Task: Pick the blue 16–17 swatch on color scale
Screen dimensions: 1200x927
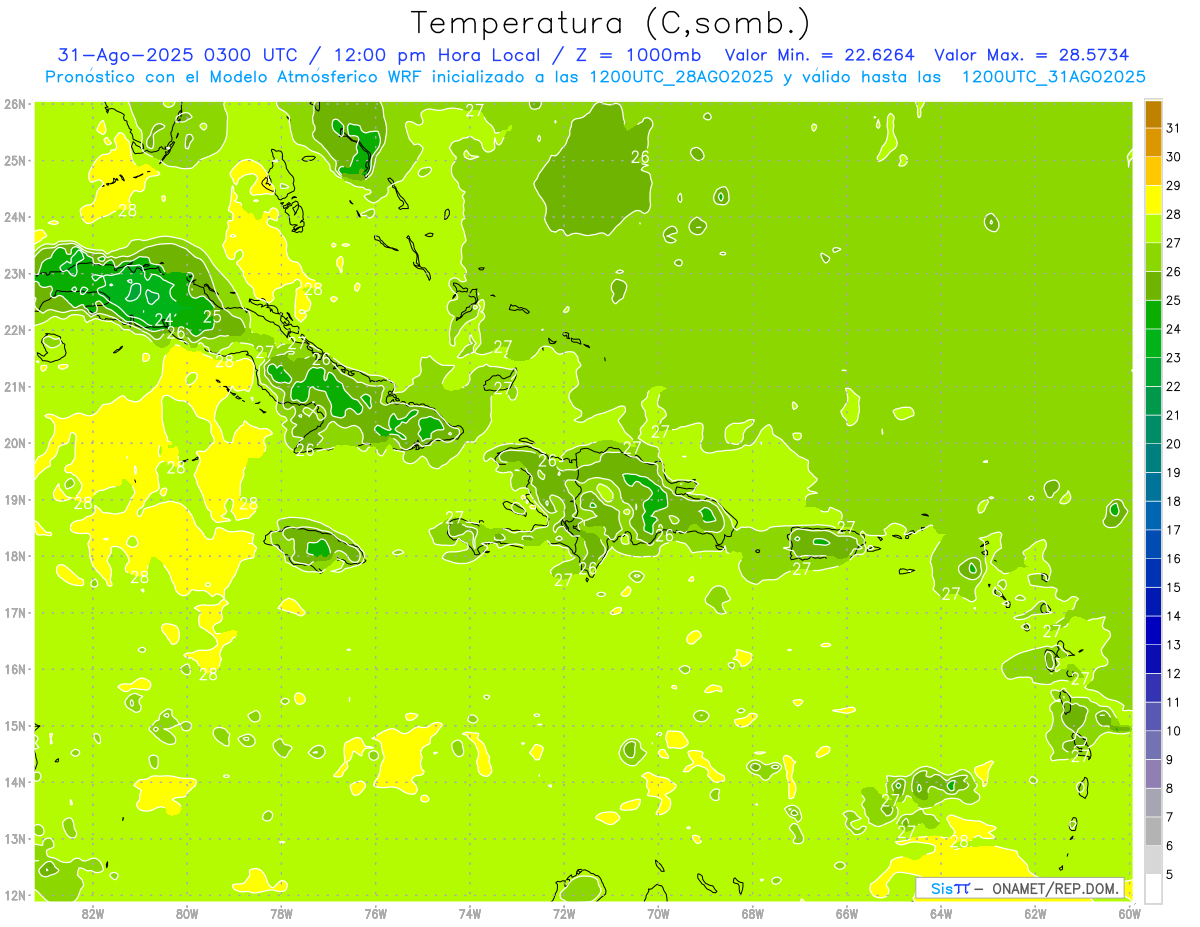Action: coord(1153,544)
